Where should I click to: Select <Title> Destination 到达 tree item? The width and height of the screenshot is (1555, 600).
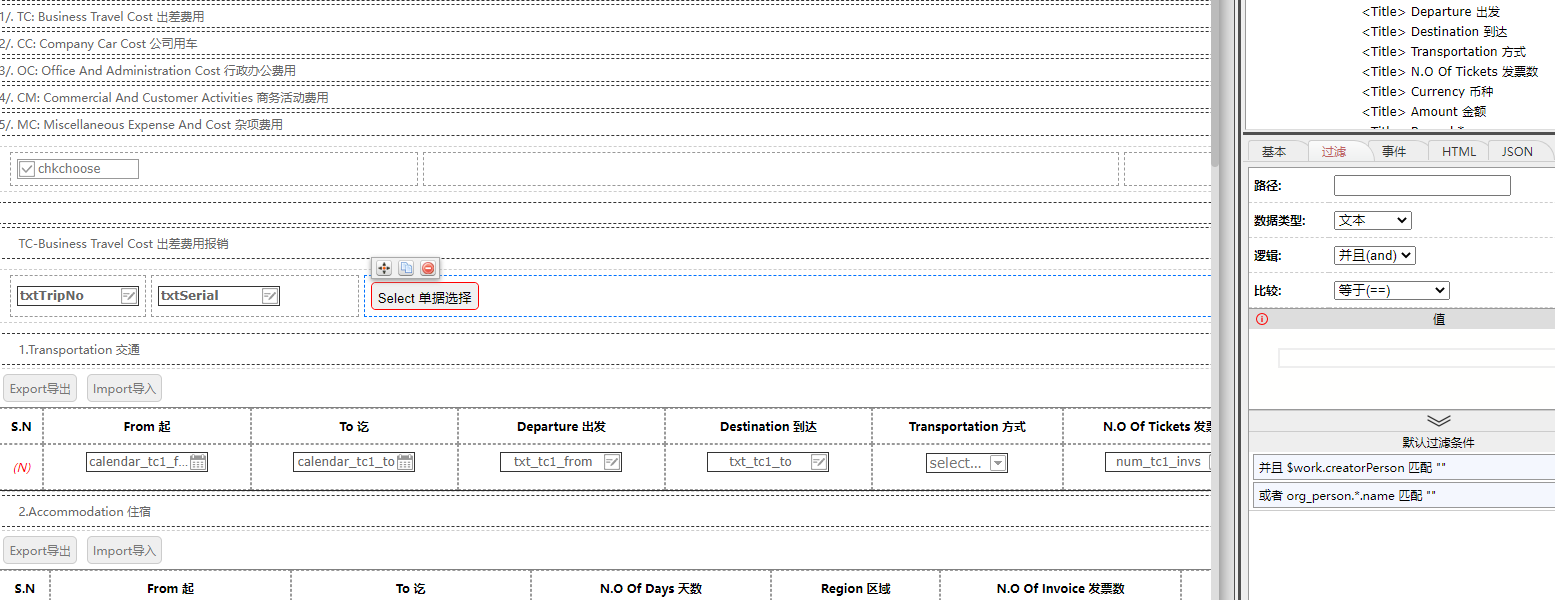pos(1434,32)
